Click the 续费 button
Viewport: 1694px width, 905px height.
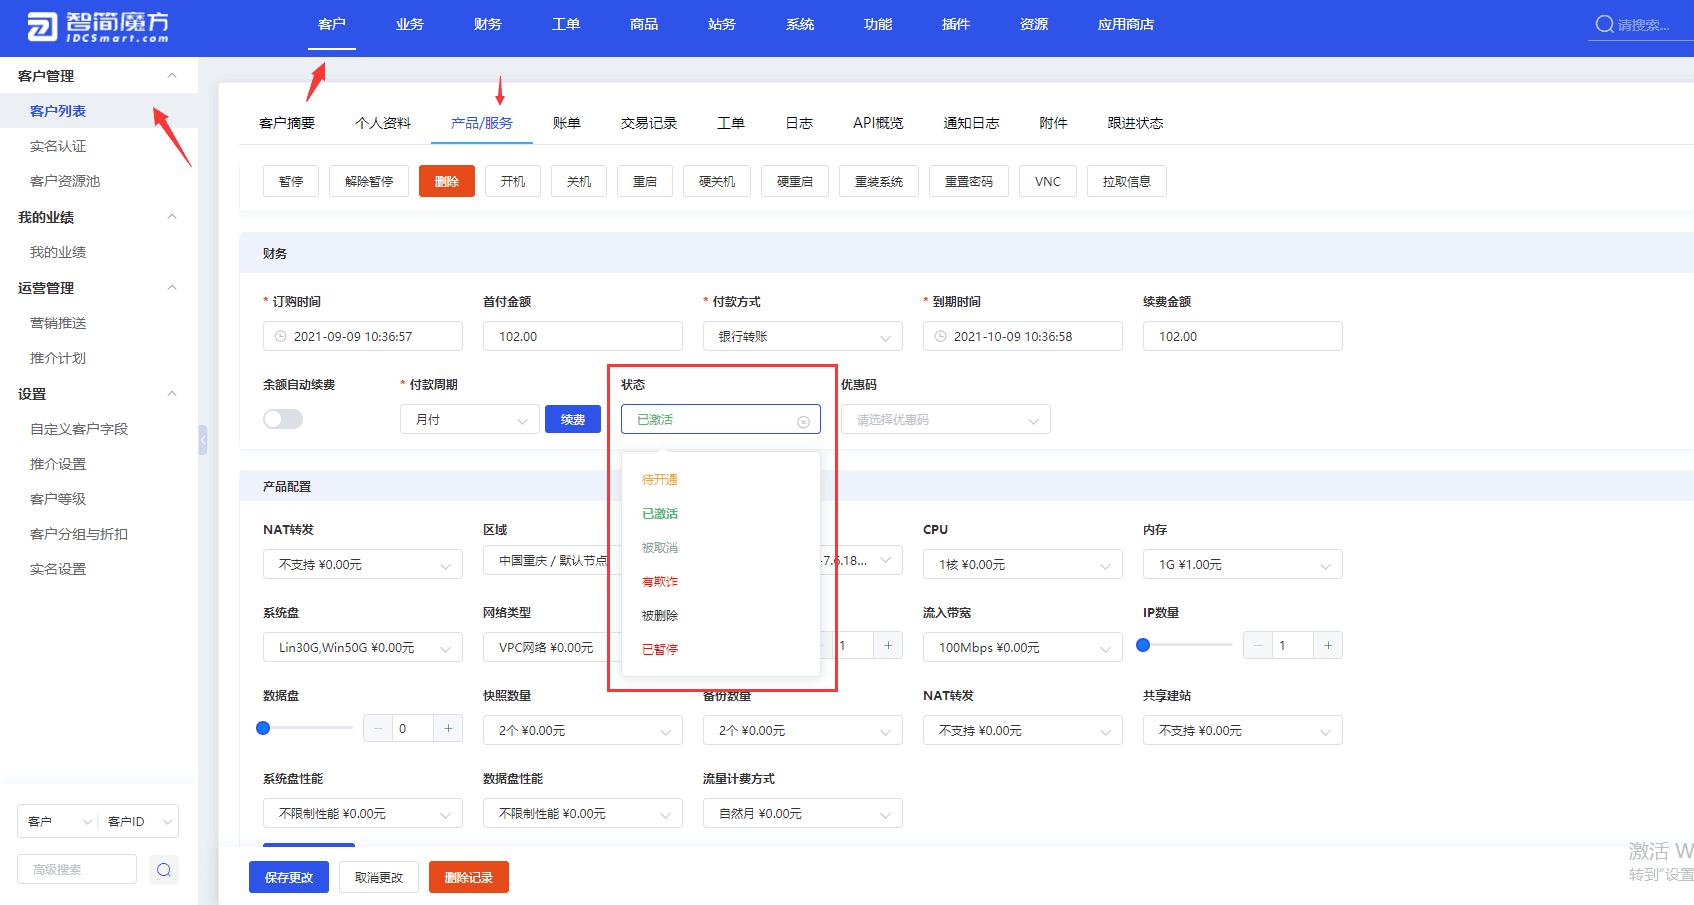(573, 419)
